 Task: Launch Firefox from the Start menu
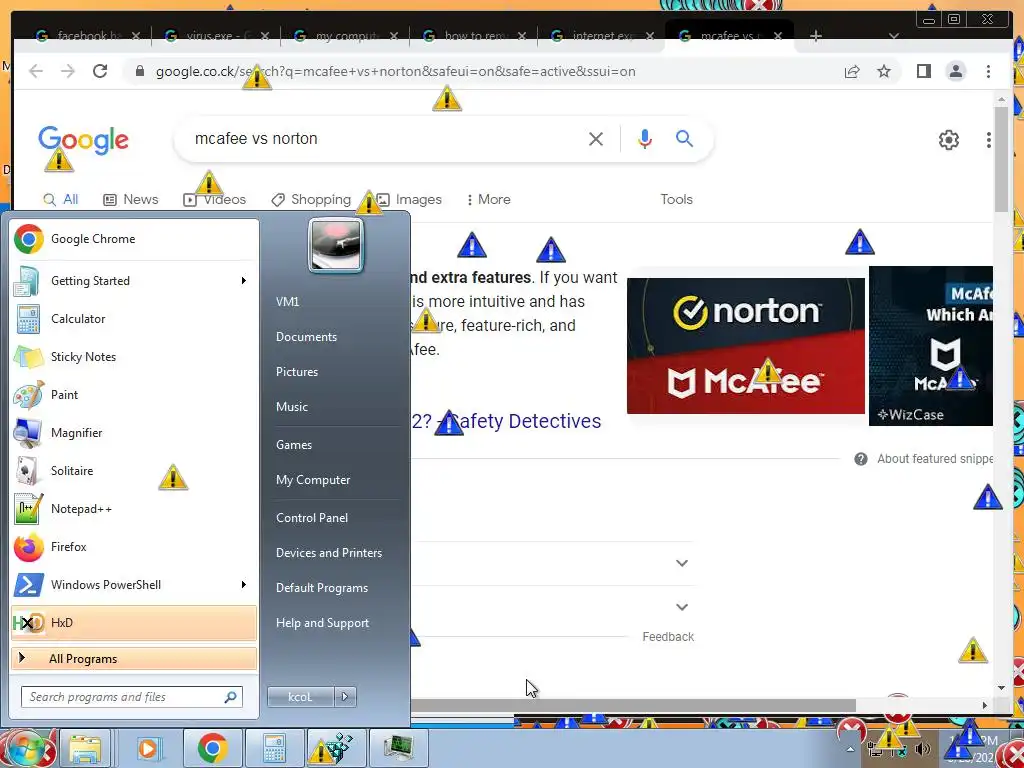[134, 547]
